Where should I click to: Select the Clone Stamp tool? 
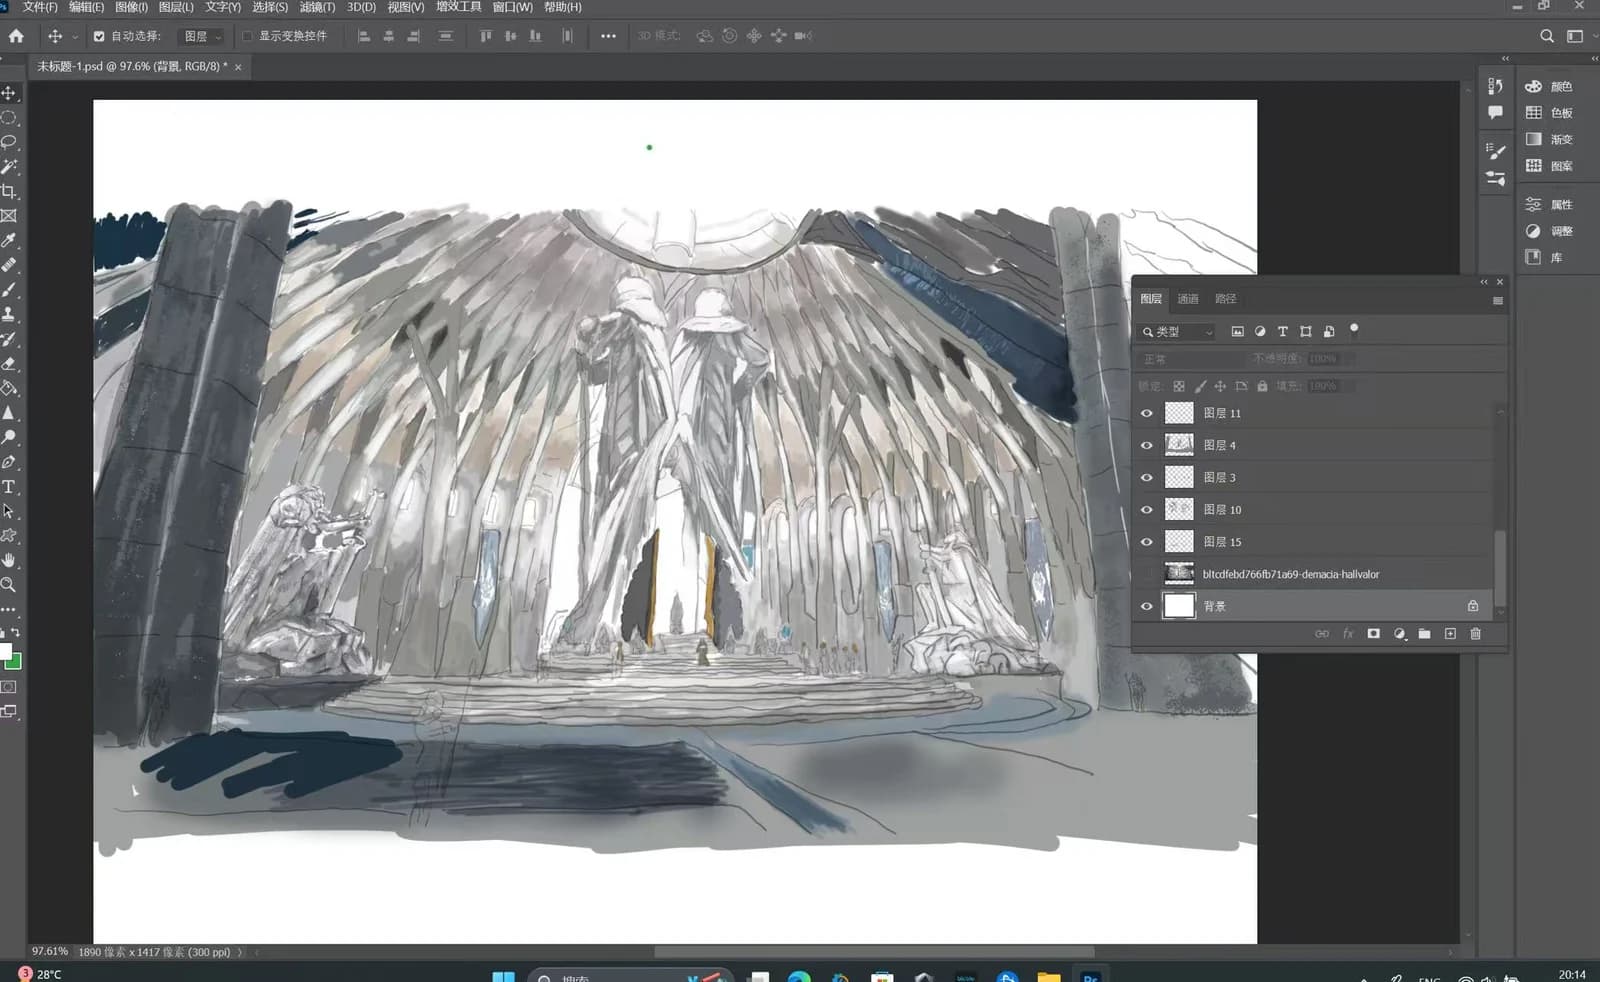click(9, 314)
